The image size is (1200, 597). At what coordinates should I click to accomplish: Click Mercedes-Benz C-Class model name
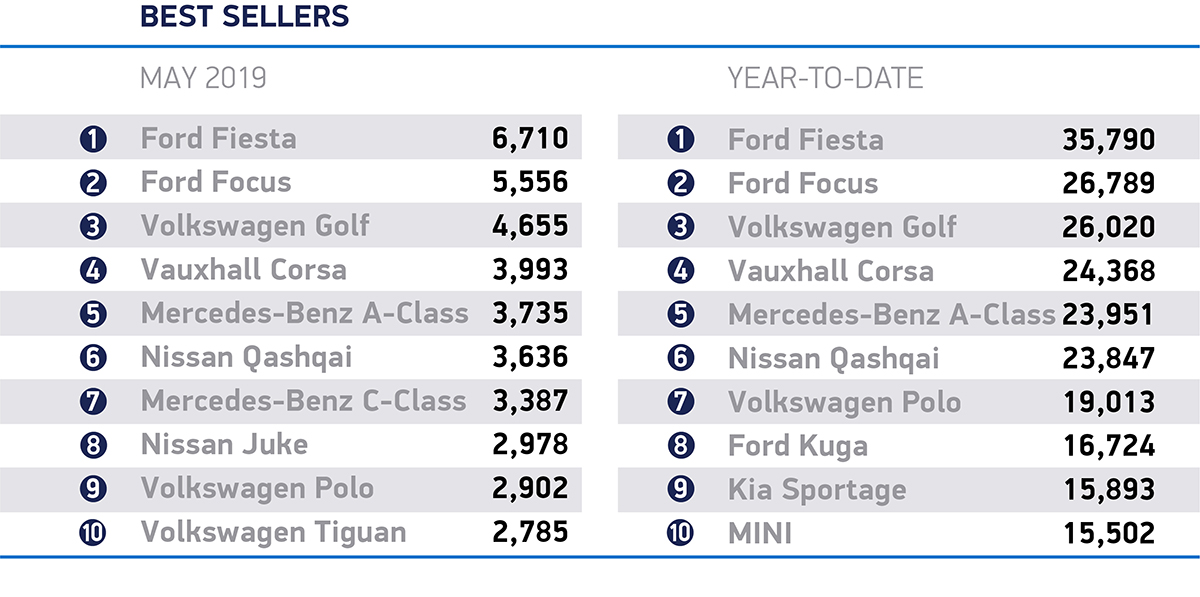coord(303,401)
